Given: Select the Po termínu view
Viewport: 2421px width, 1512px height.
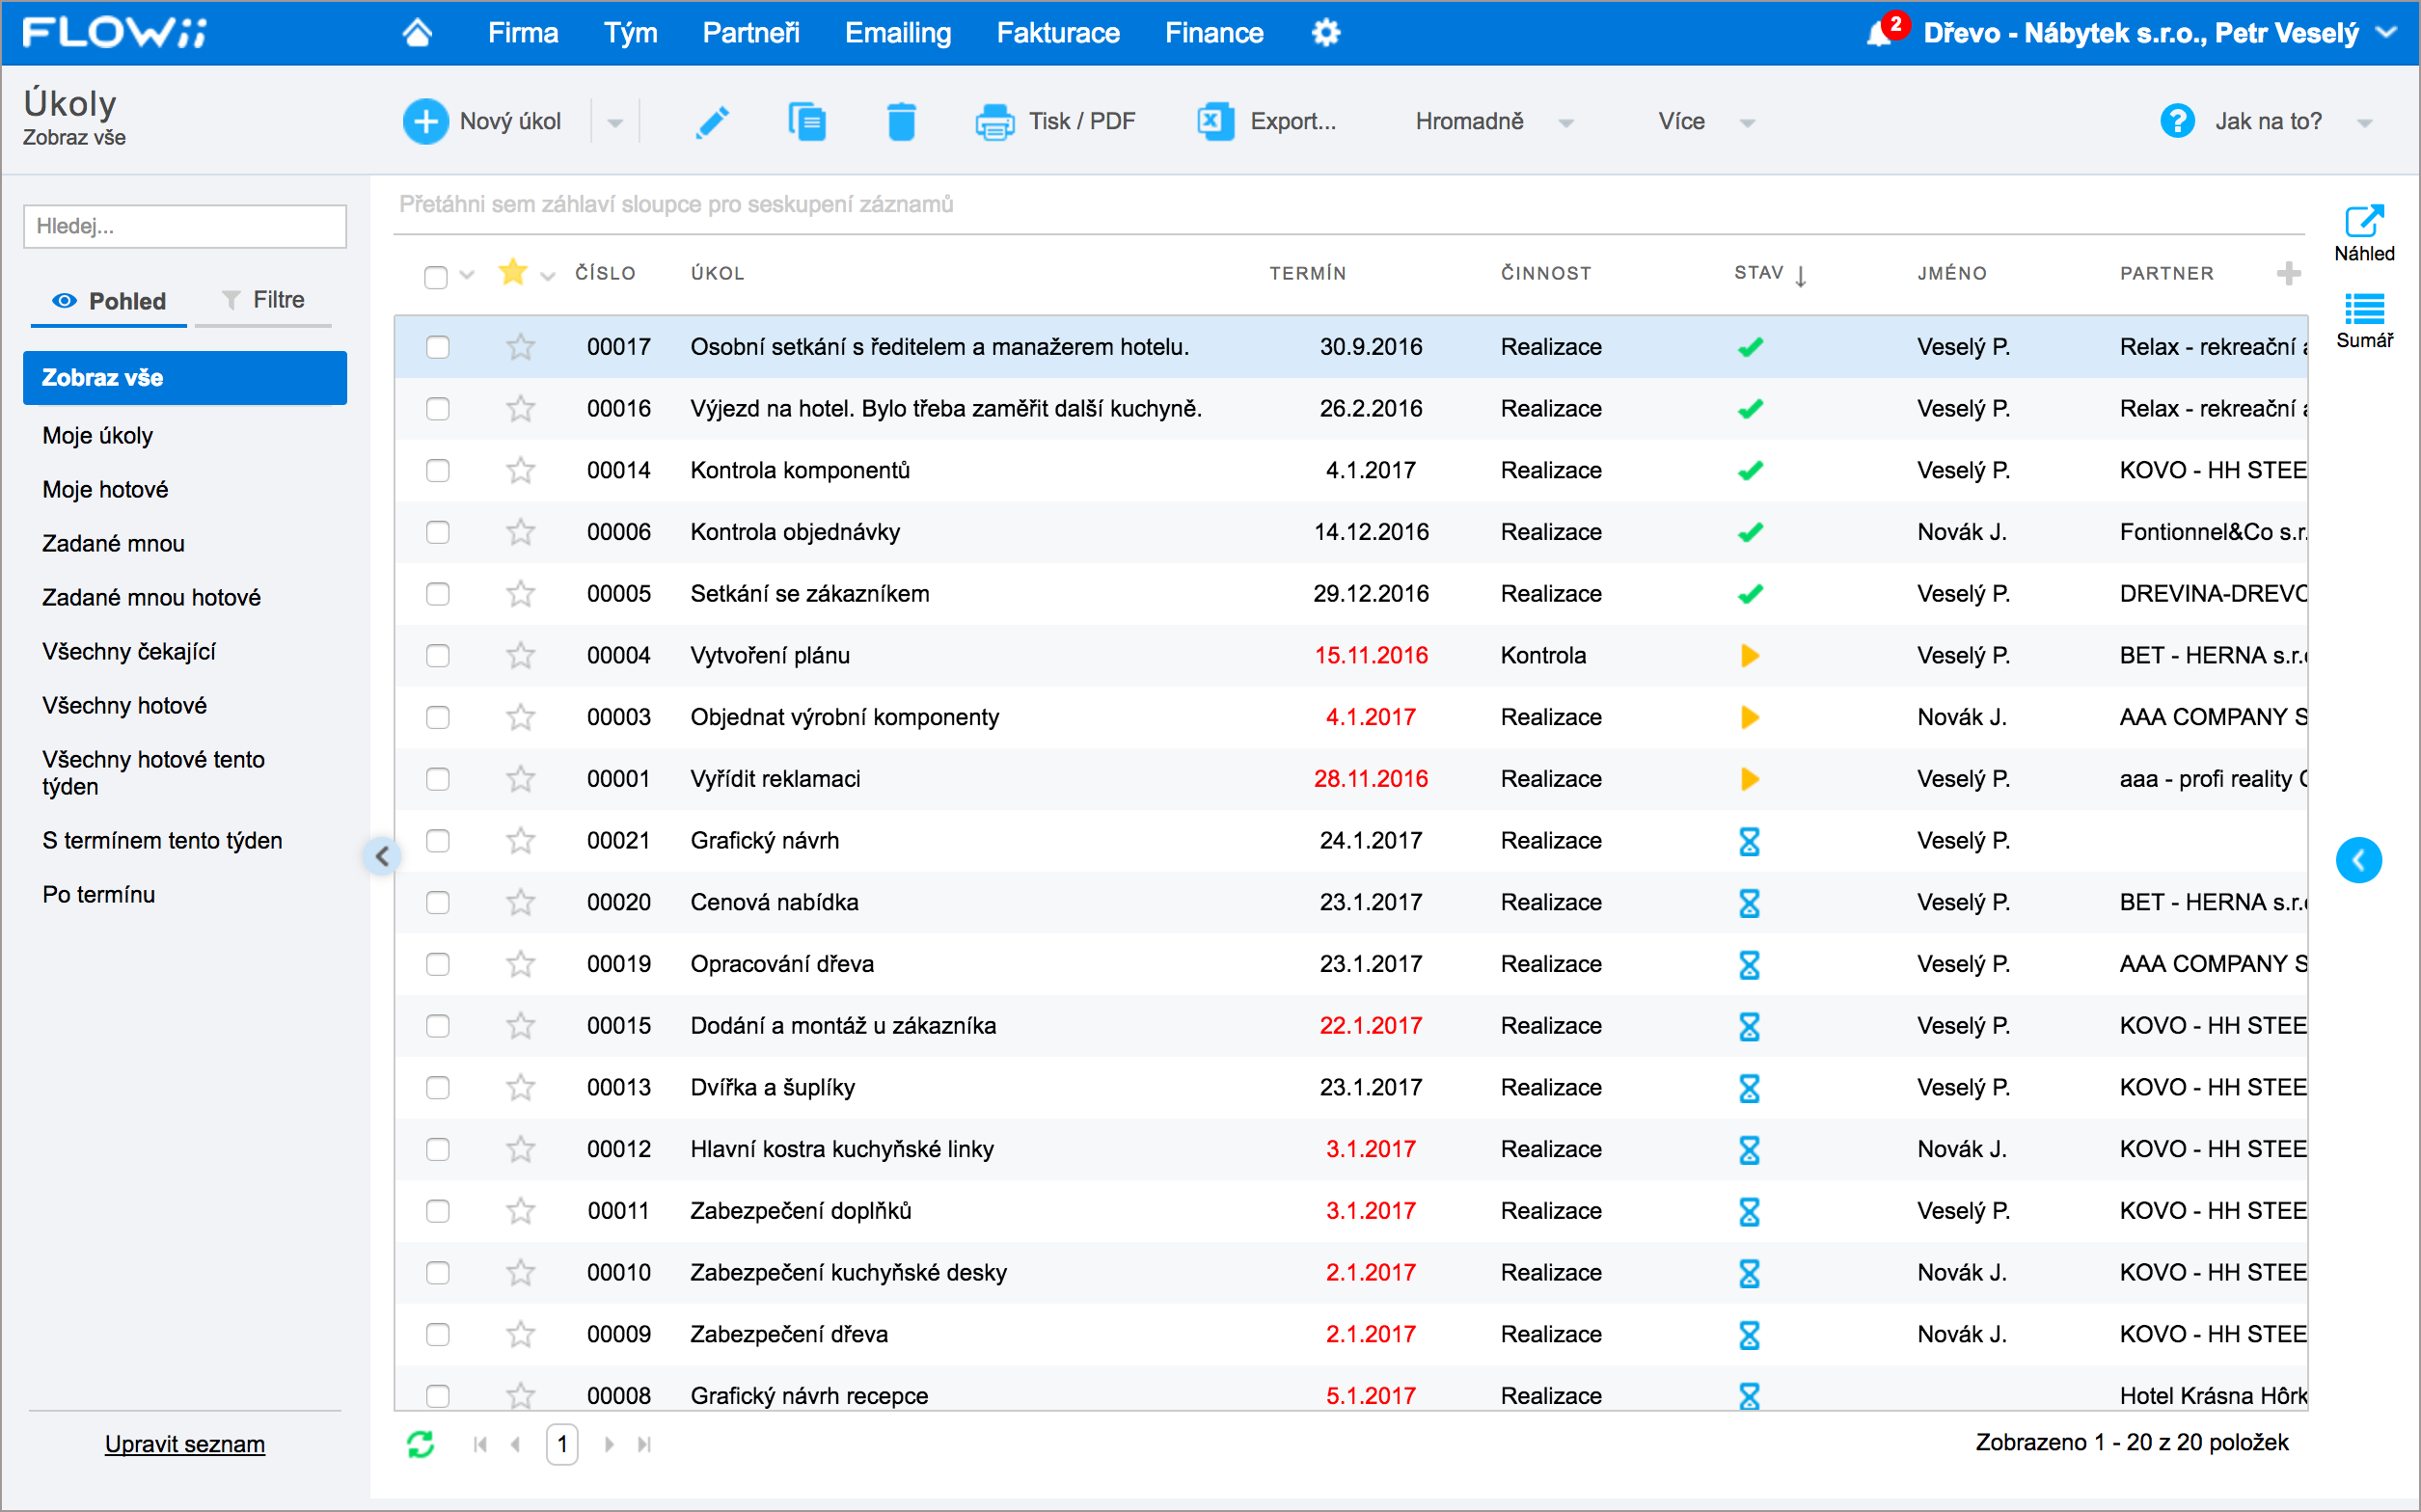Looking at the screenshot, I should (x=98, y=895).
